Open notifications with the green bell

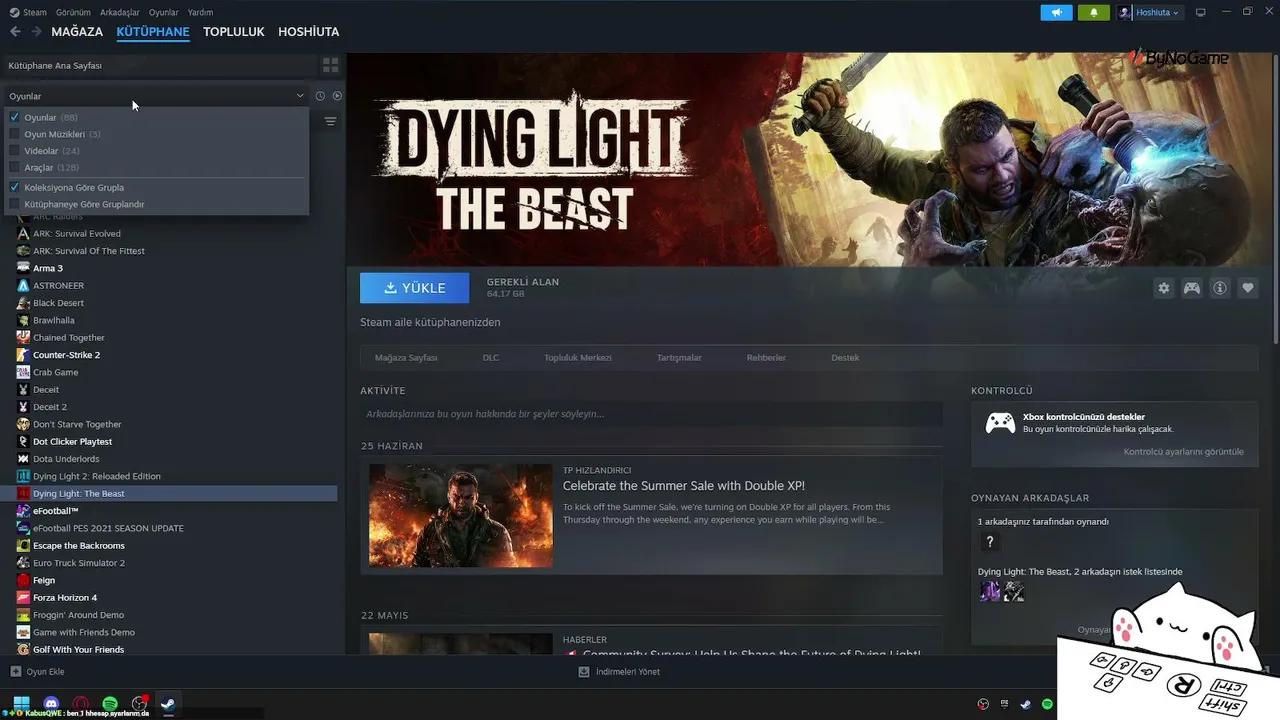[1094, 12]
